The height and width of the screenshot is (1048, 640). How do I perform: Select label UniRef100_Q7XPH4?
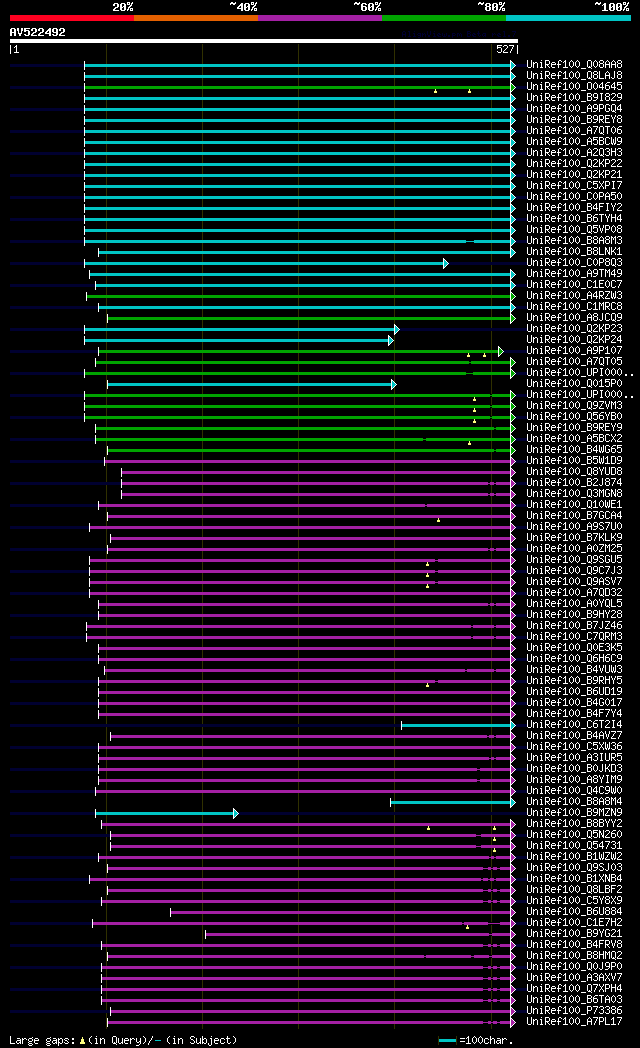574,989
